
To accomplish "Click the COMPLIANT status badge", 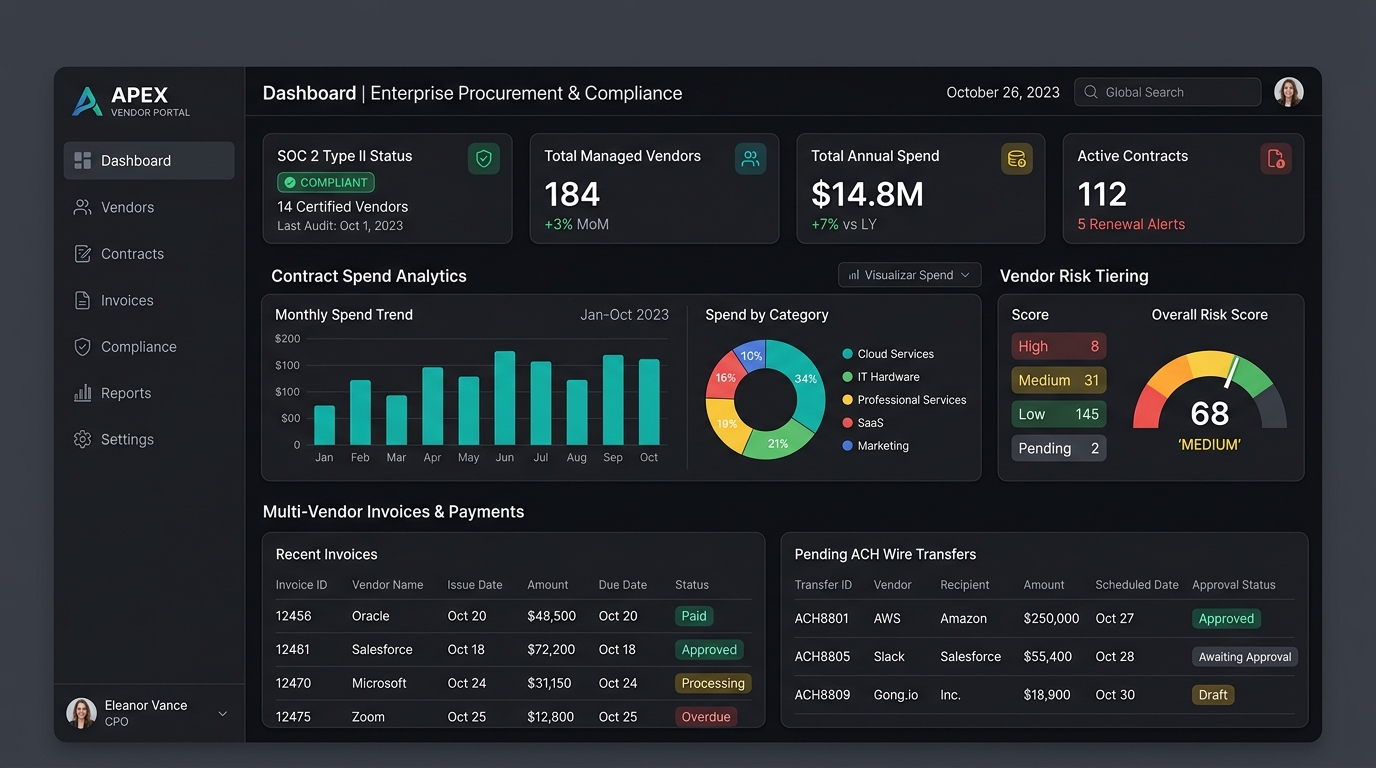I will pos(326,183).
